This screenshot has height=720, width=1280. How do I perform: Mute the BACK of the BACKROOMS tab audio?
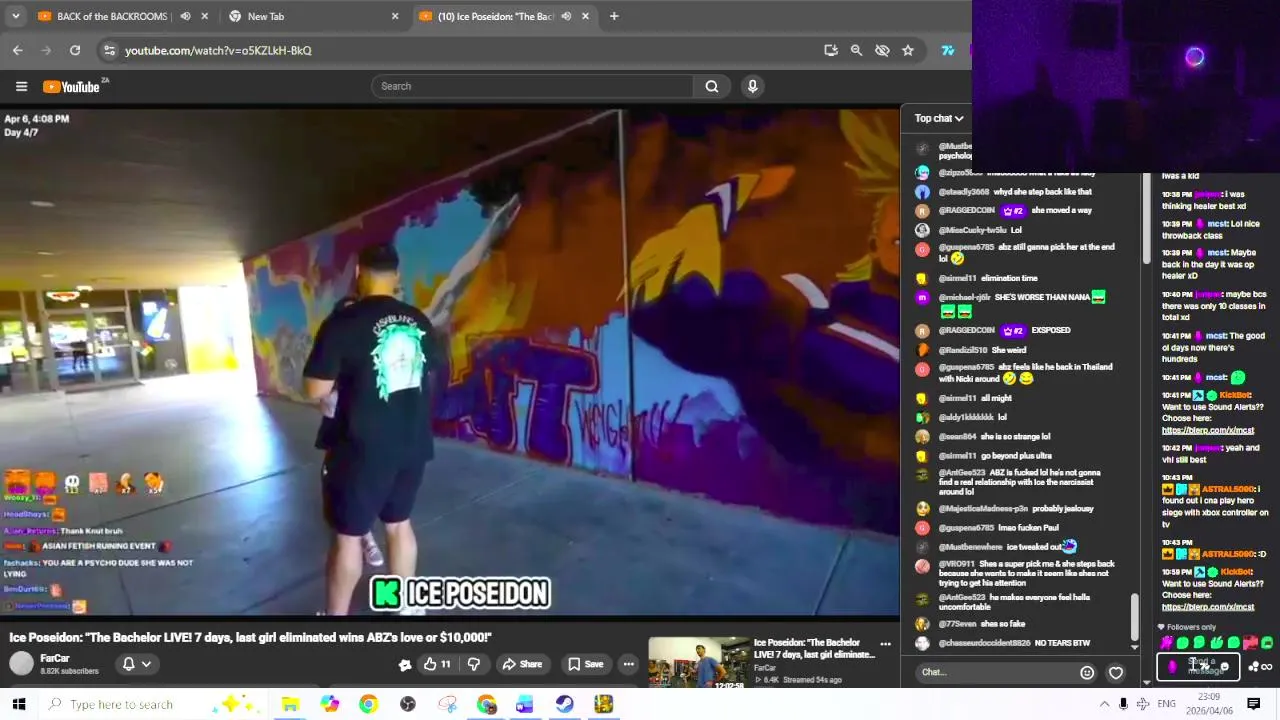coord(185,16)
